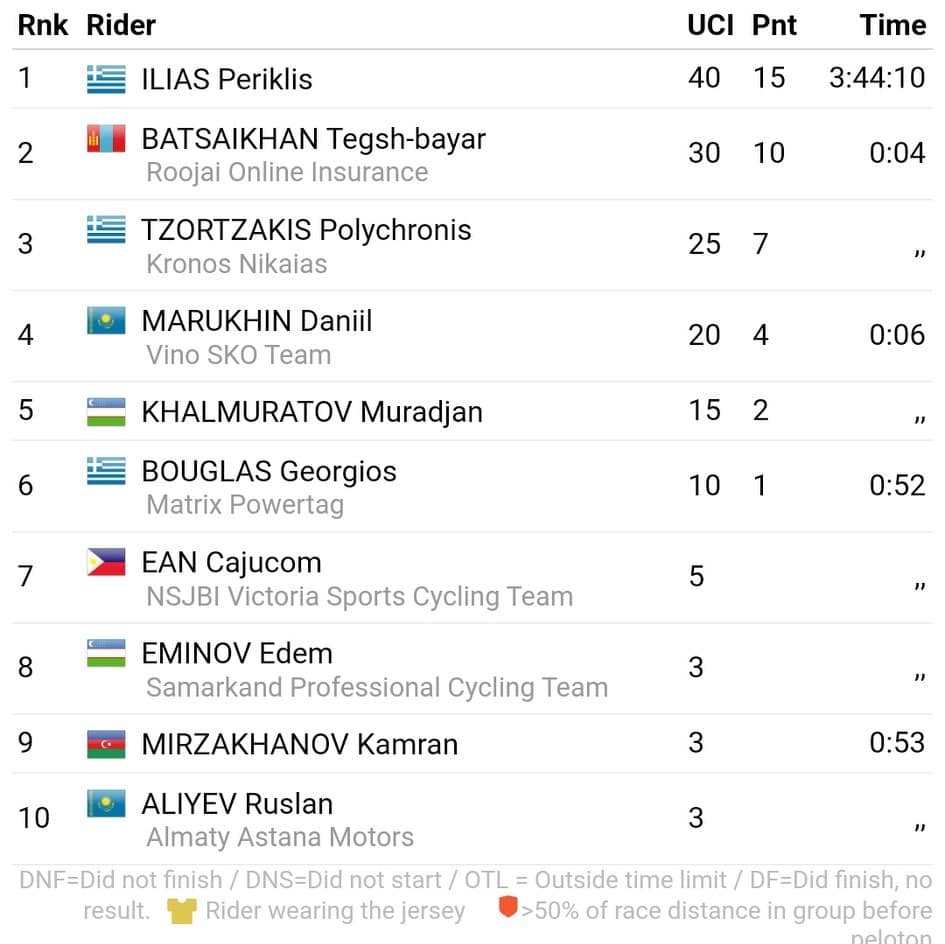Click the Philippines flag beside EAN Cajucom

click(106, 562)
